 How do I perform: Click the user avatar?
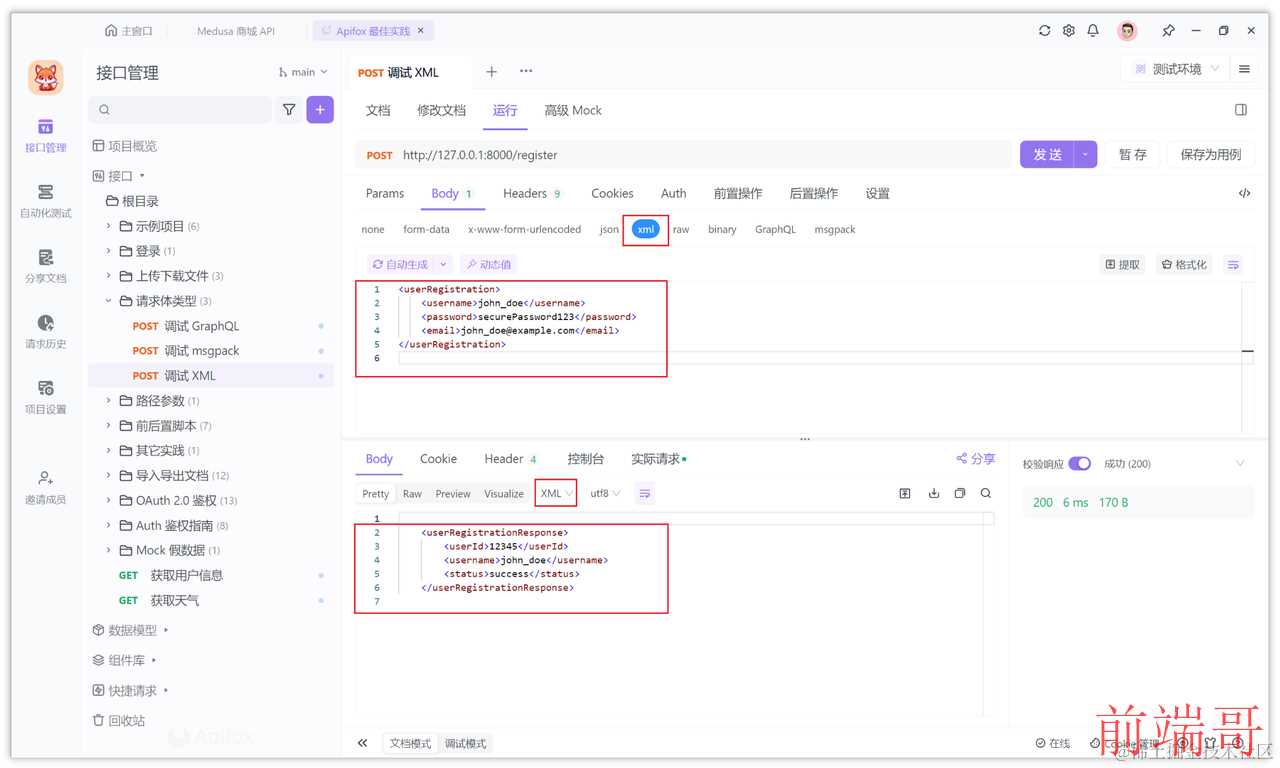[1128, 31]
